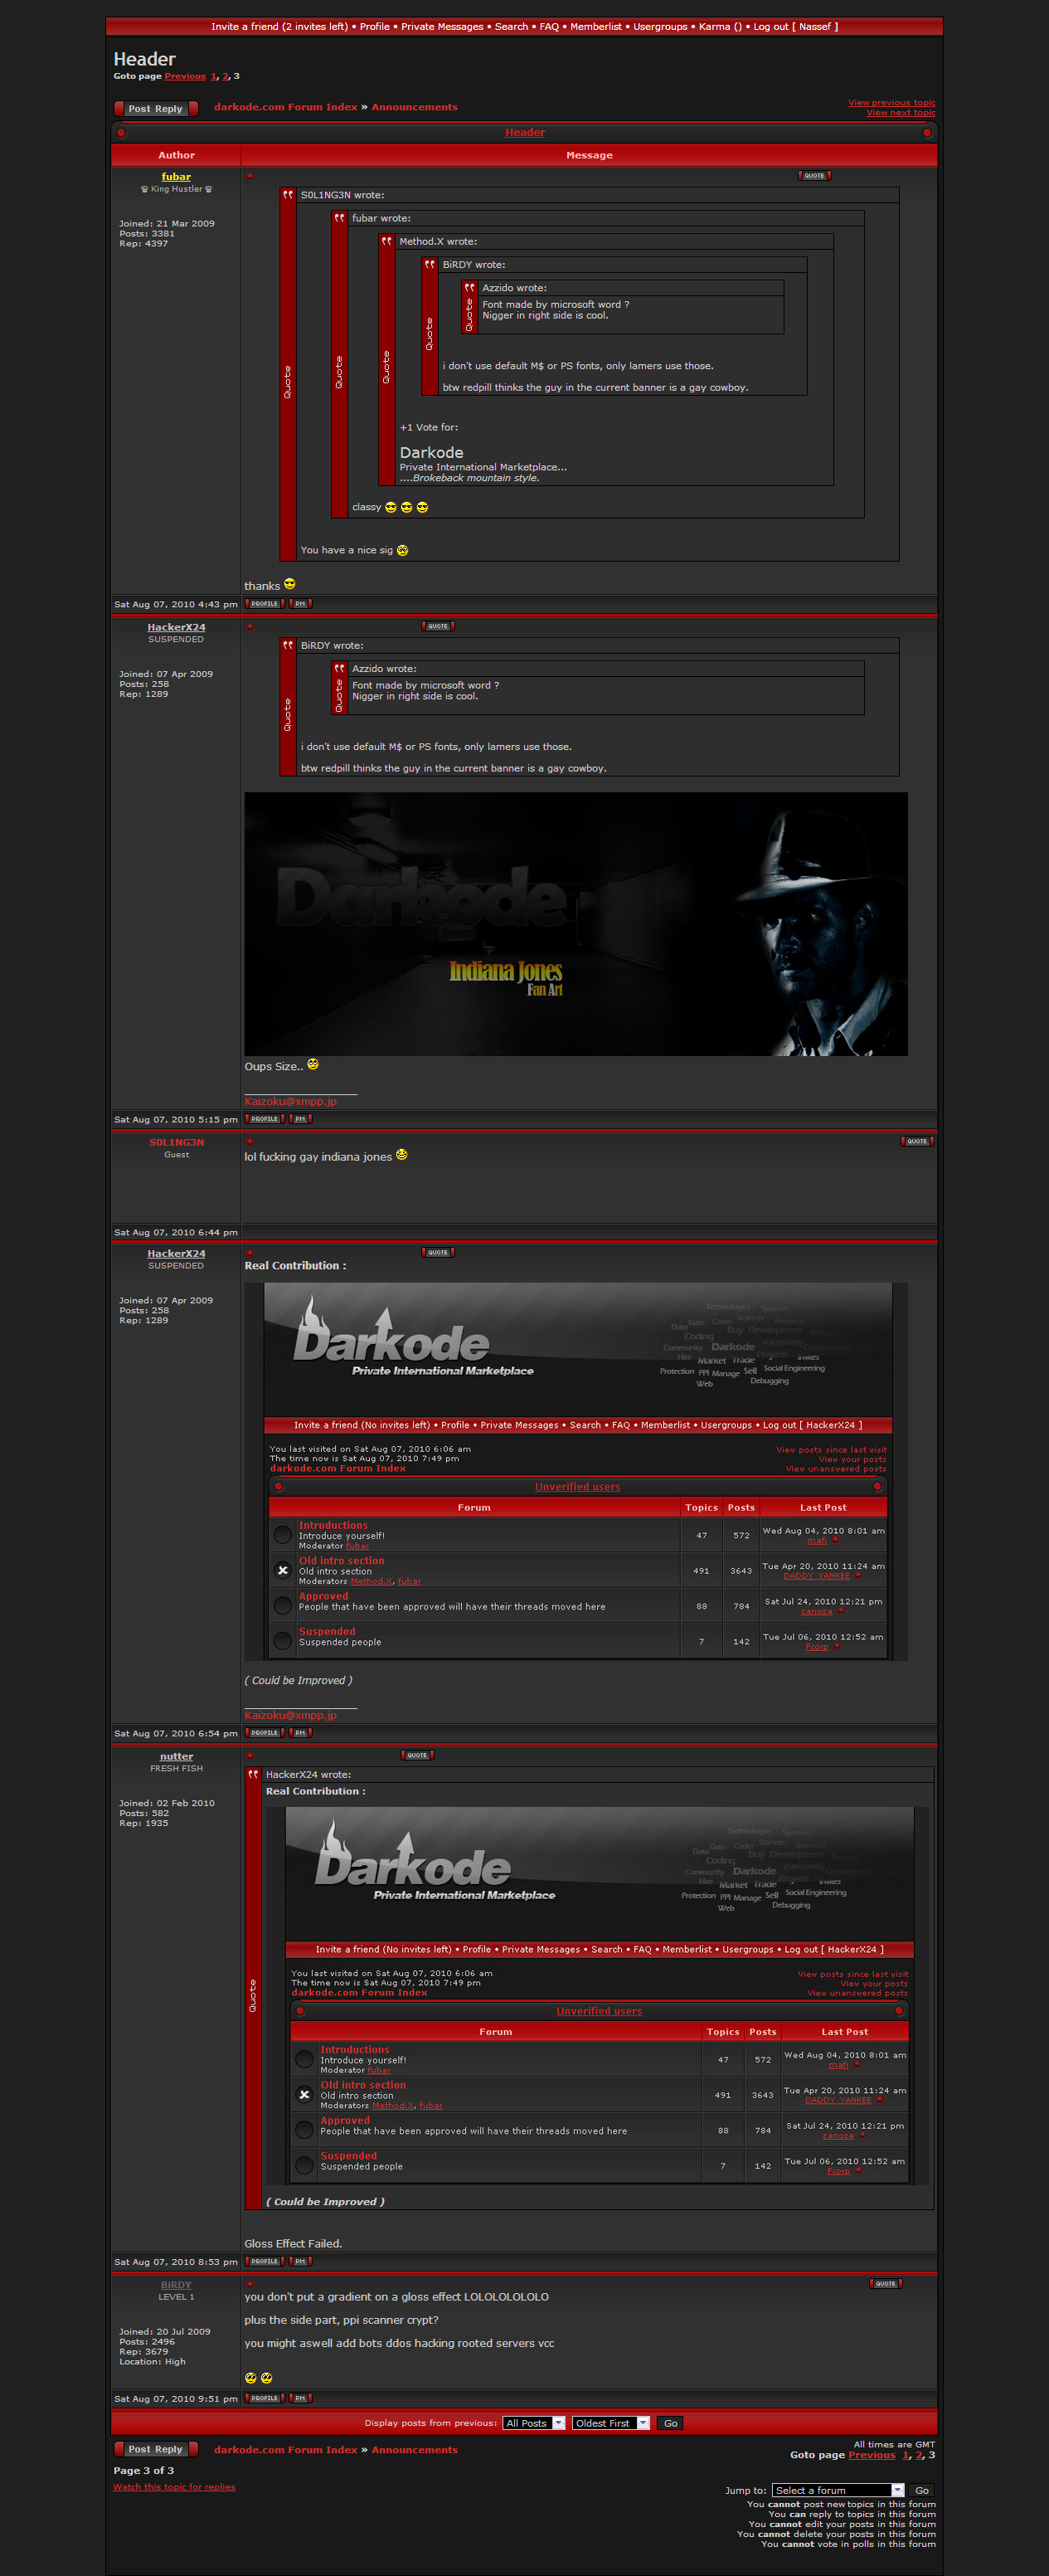Click PM button below the Indiana Jones banner post
Image resolution: width=1049 pixels, height=2576 pixels.
click(300, 1119)
